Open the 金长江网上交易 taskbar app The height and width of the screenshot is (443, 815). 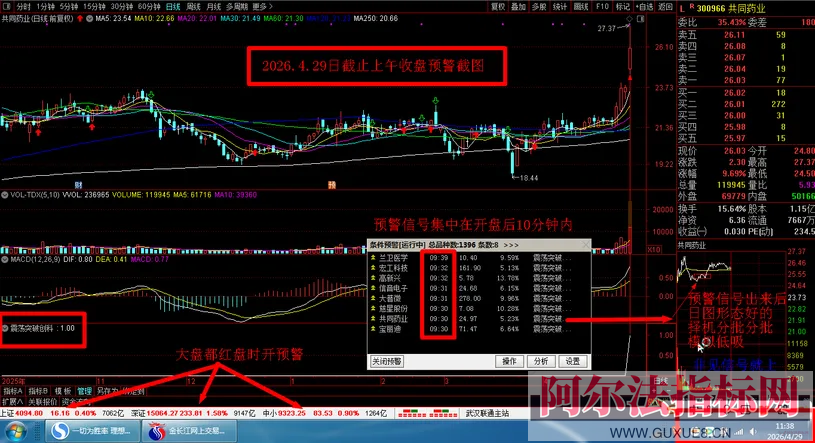(x=189, y=431)
